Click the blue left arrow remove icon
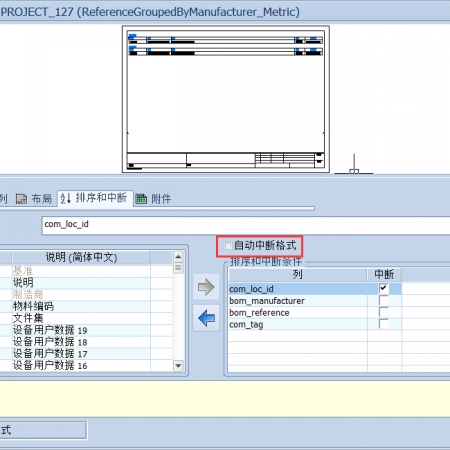The width and height of the screenshot is (450, 450). (206, 318)
